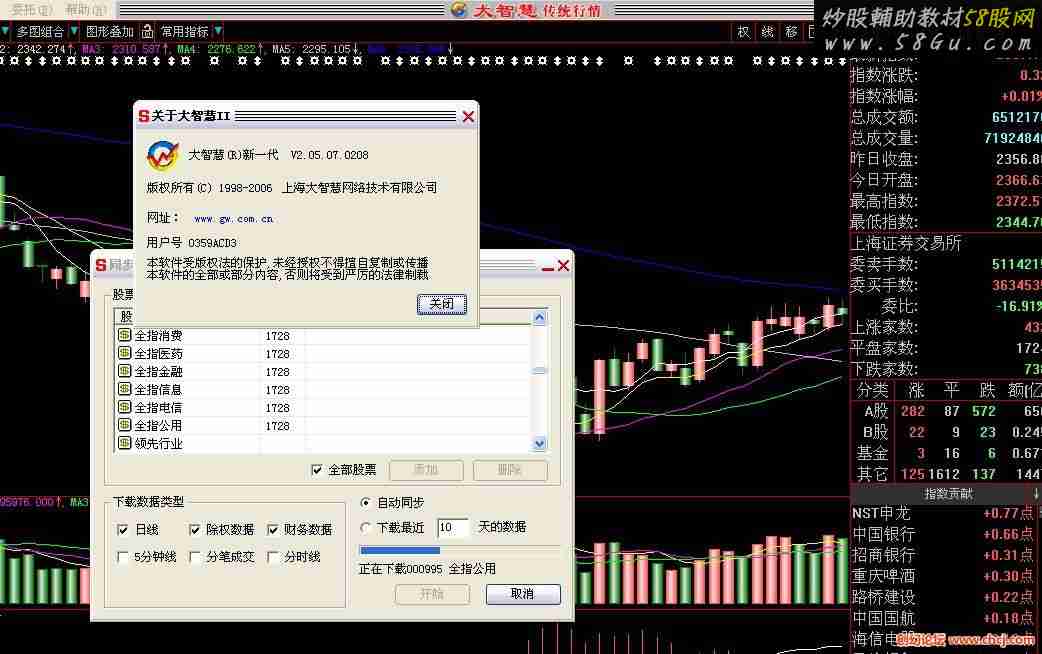Open the 帮助 menu
Image resolution: width=1042 pixels, height=654 pixels.
point(85,9)
